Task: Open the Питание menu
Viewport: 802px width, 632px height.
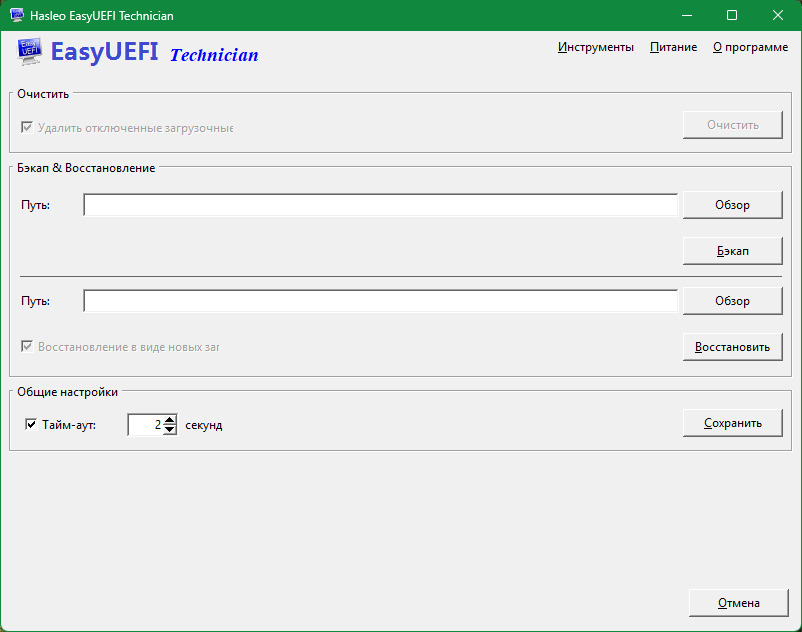Action: tap(673, 47)
